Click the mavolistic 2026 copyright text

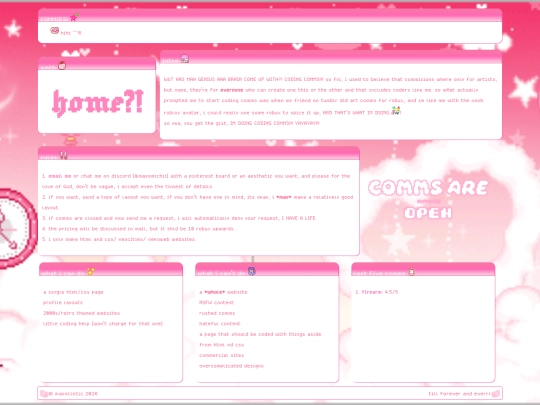click(73, 394)
